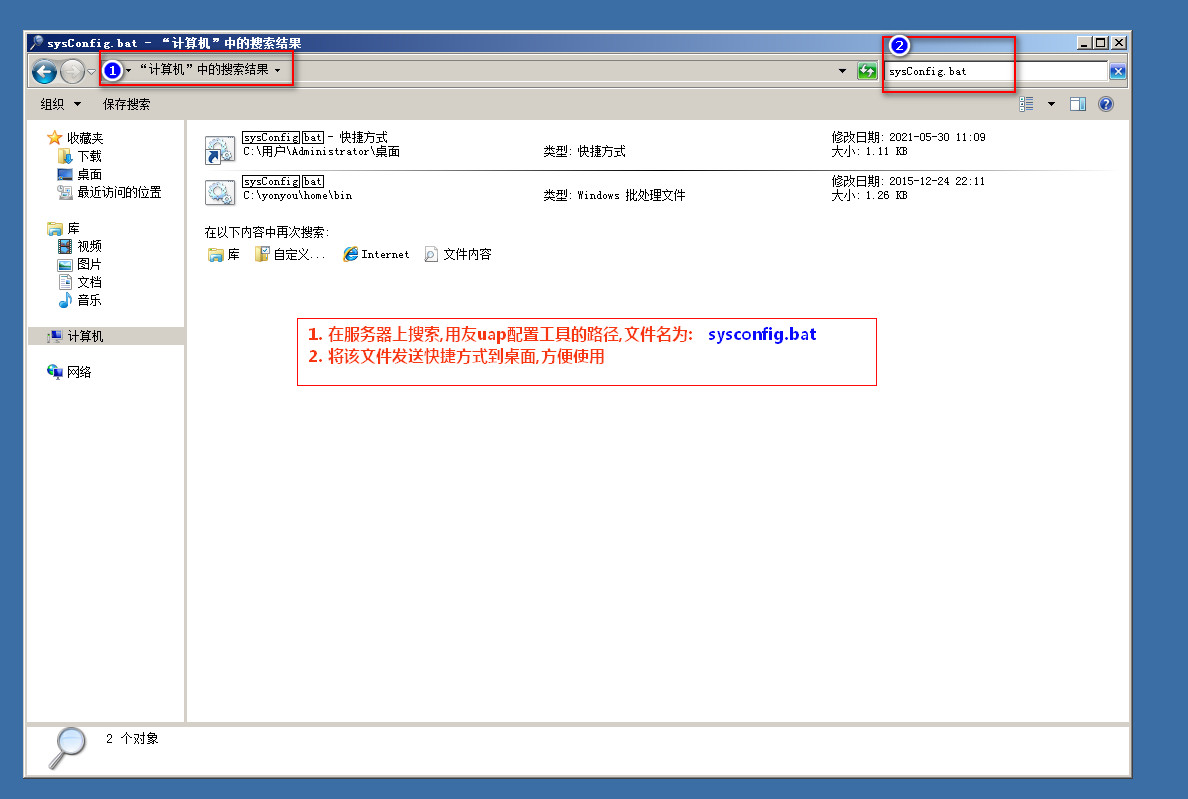Open the help question mark icon

pyautogui.click(x=1106, y=104)
